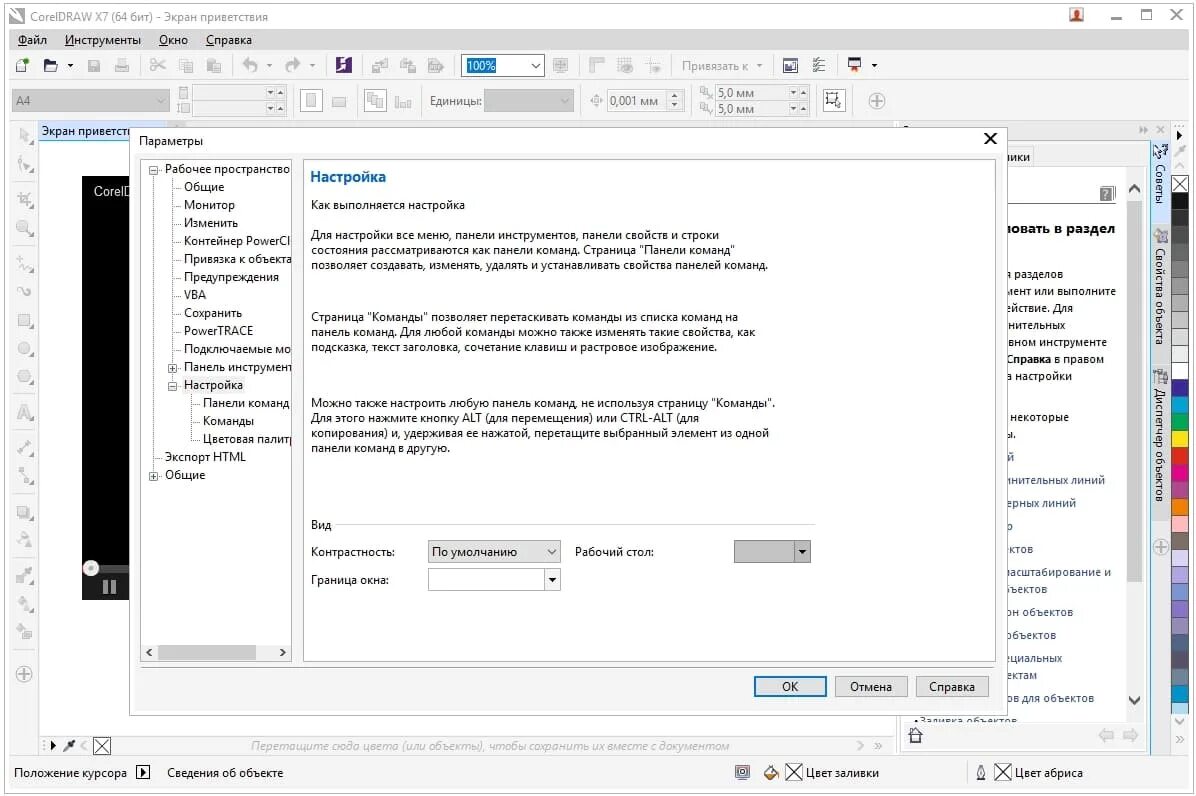This screenshot has width=1196, height=796.
Task: Open the Справка menu
Action: [228, 40]
